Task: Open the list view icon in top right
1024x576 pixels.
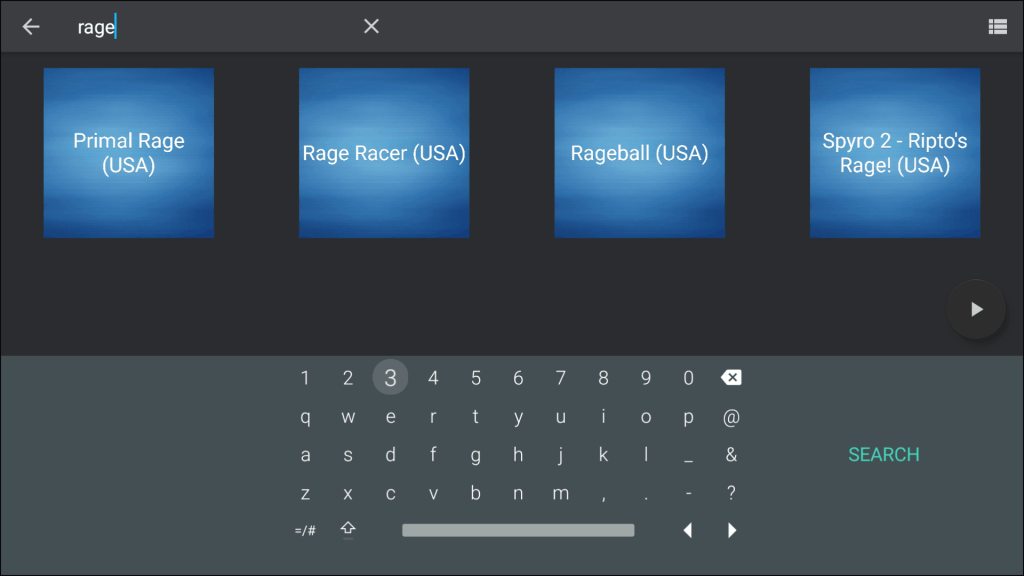Action: pos(997,27)
